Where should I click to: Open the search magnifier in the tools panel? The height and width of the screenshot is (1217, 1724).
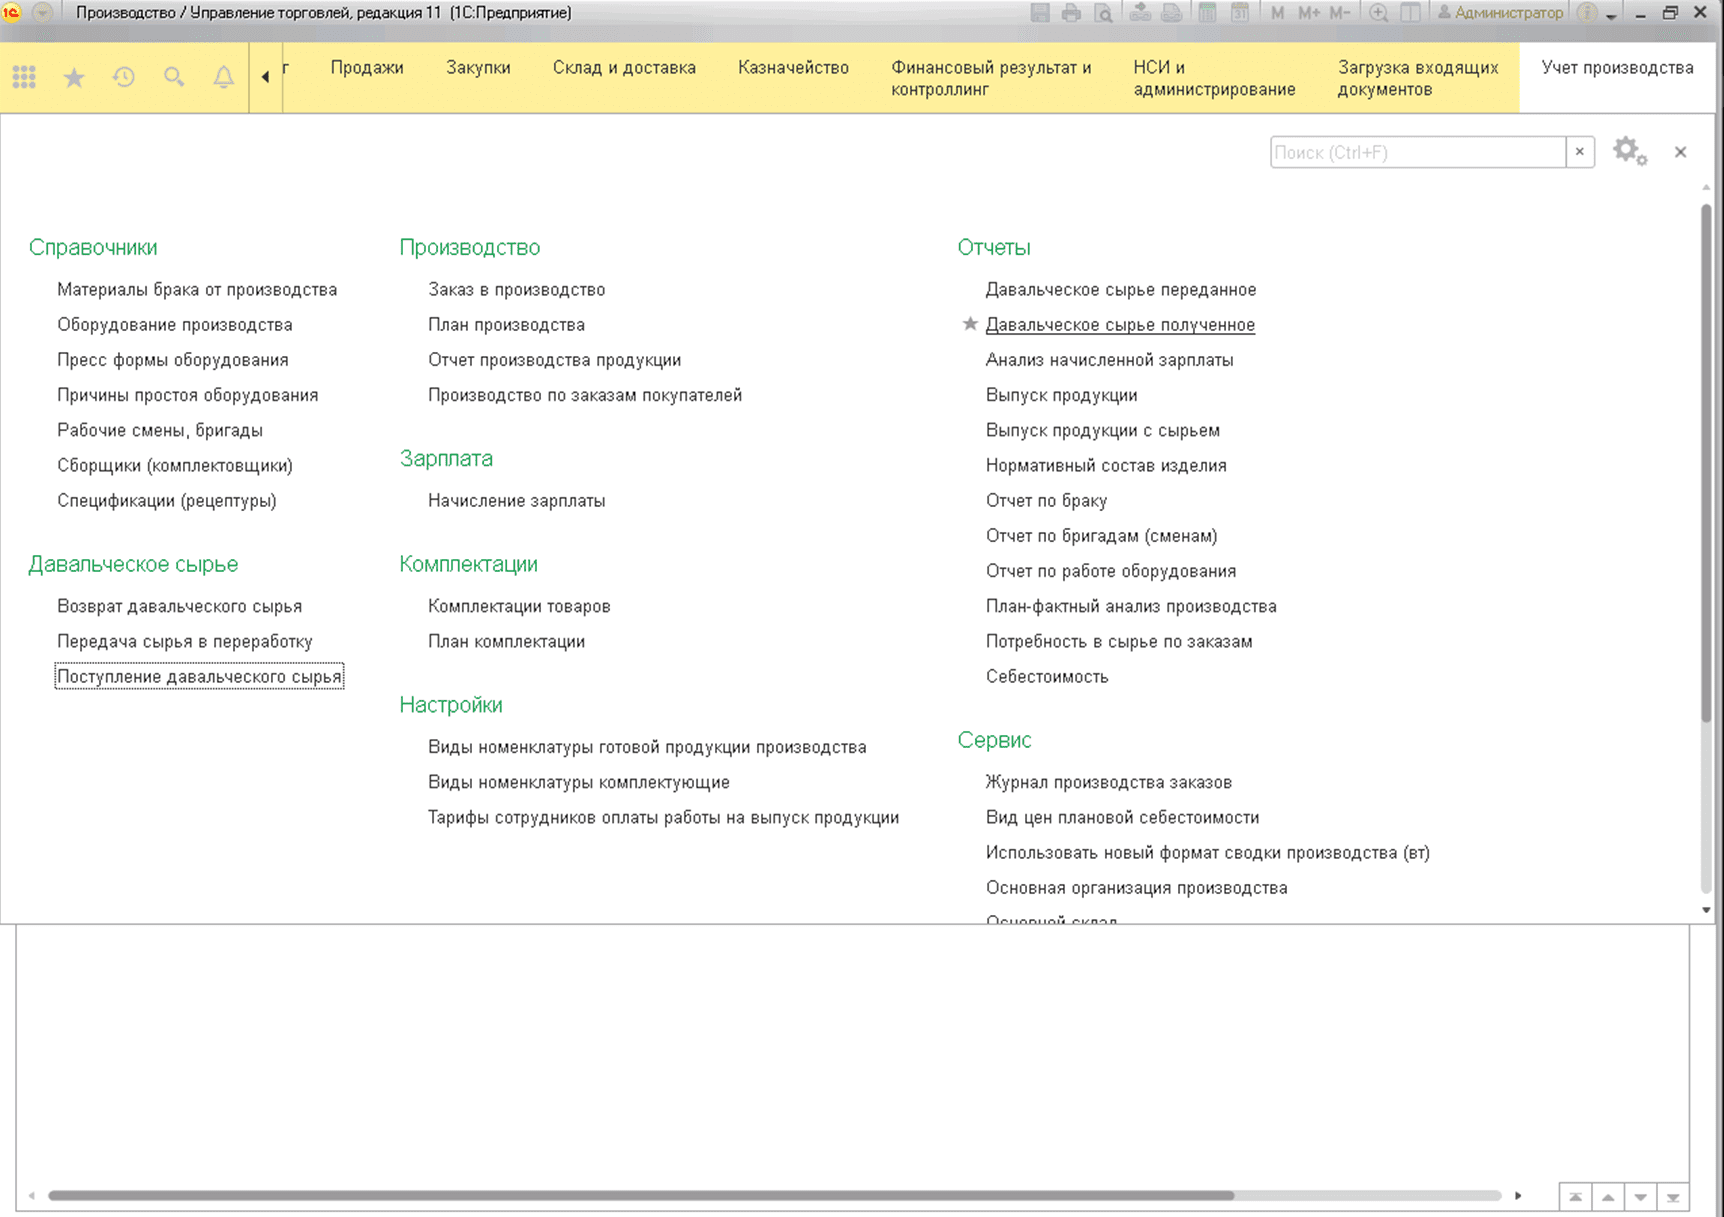174,77
